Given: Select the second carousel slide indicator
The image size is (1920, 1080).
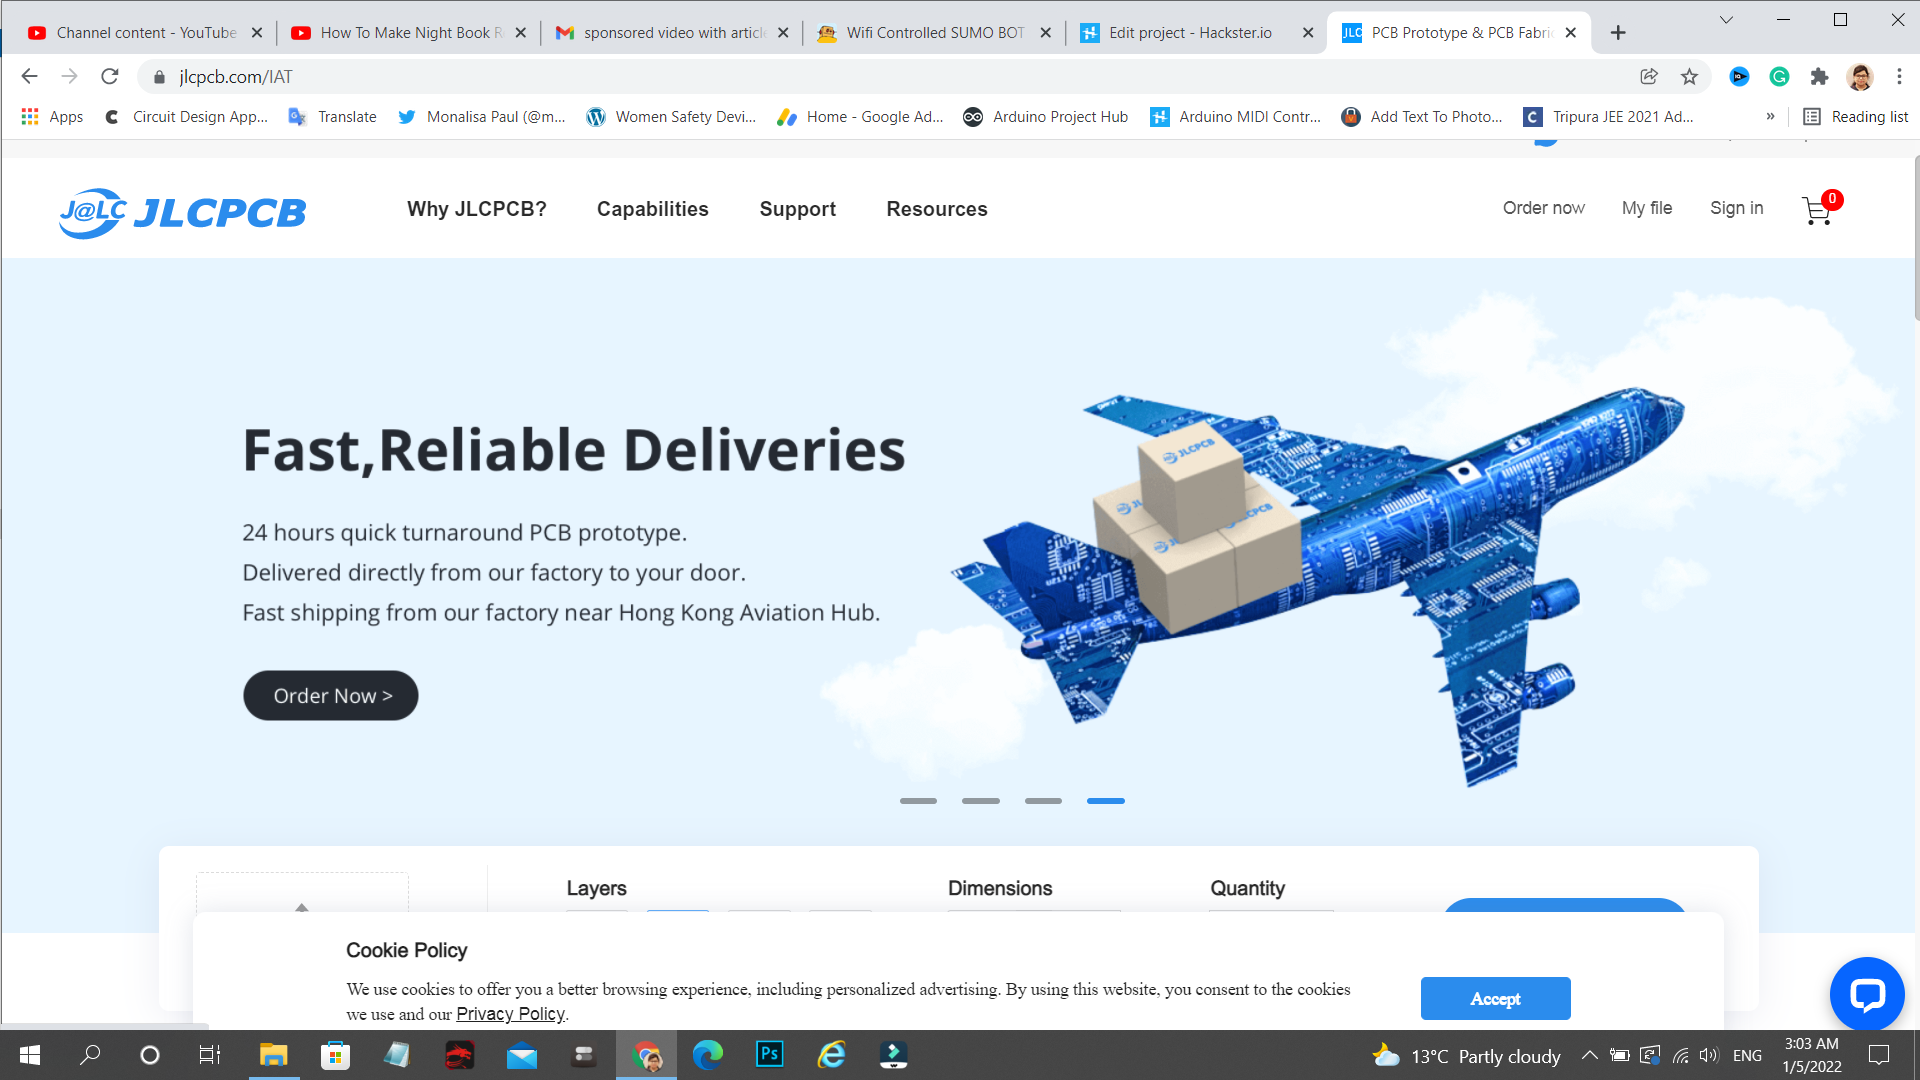Looking at the screenshot, I should click(980, 801).
